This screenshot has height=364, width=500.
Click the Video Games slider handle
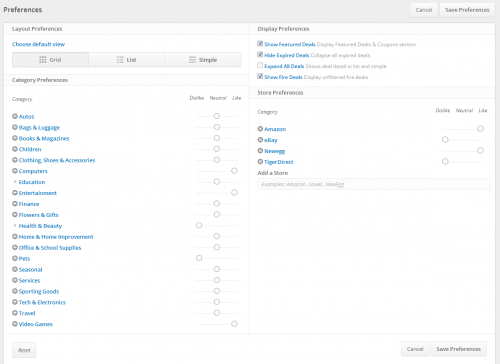[234, 324]
